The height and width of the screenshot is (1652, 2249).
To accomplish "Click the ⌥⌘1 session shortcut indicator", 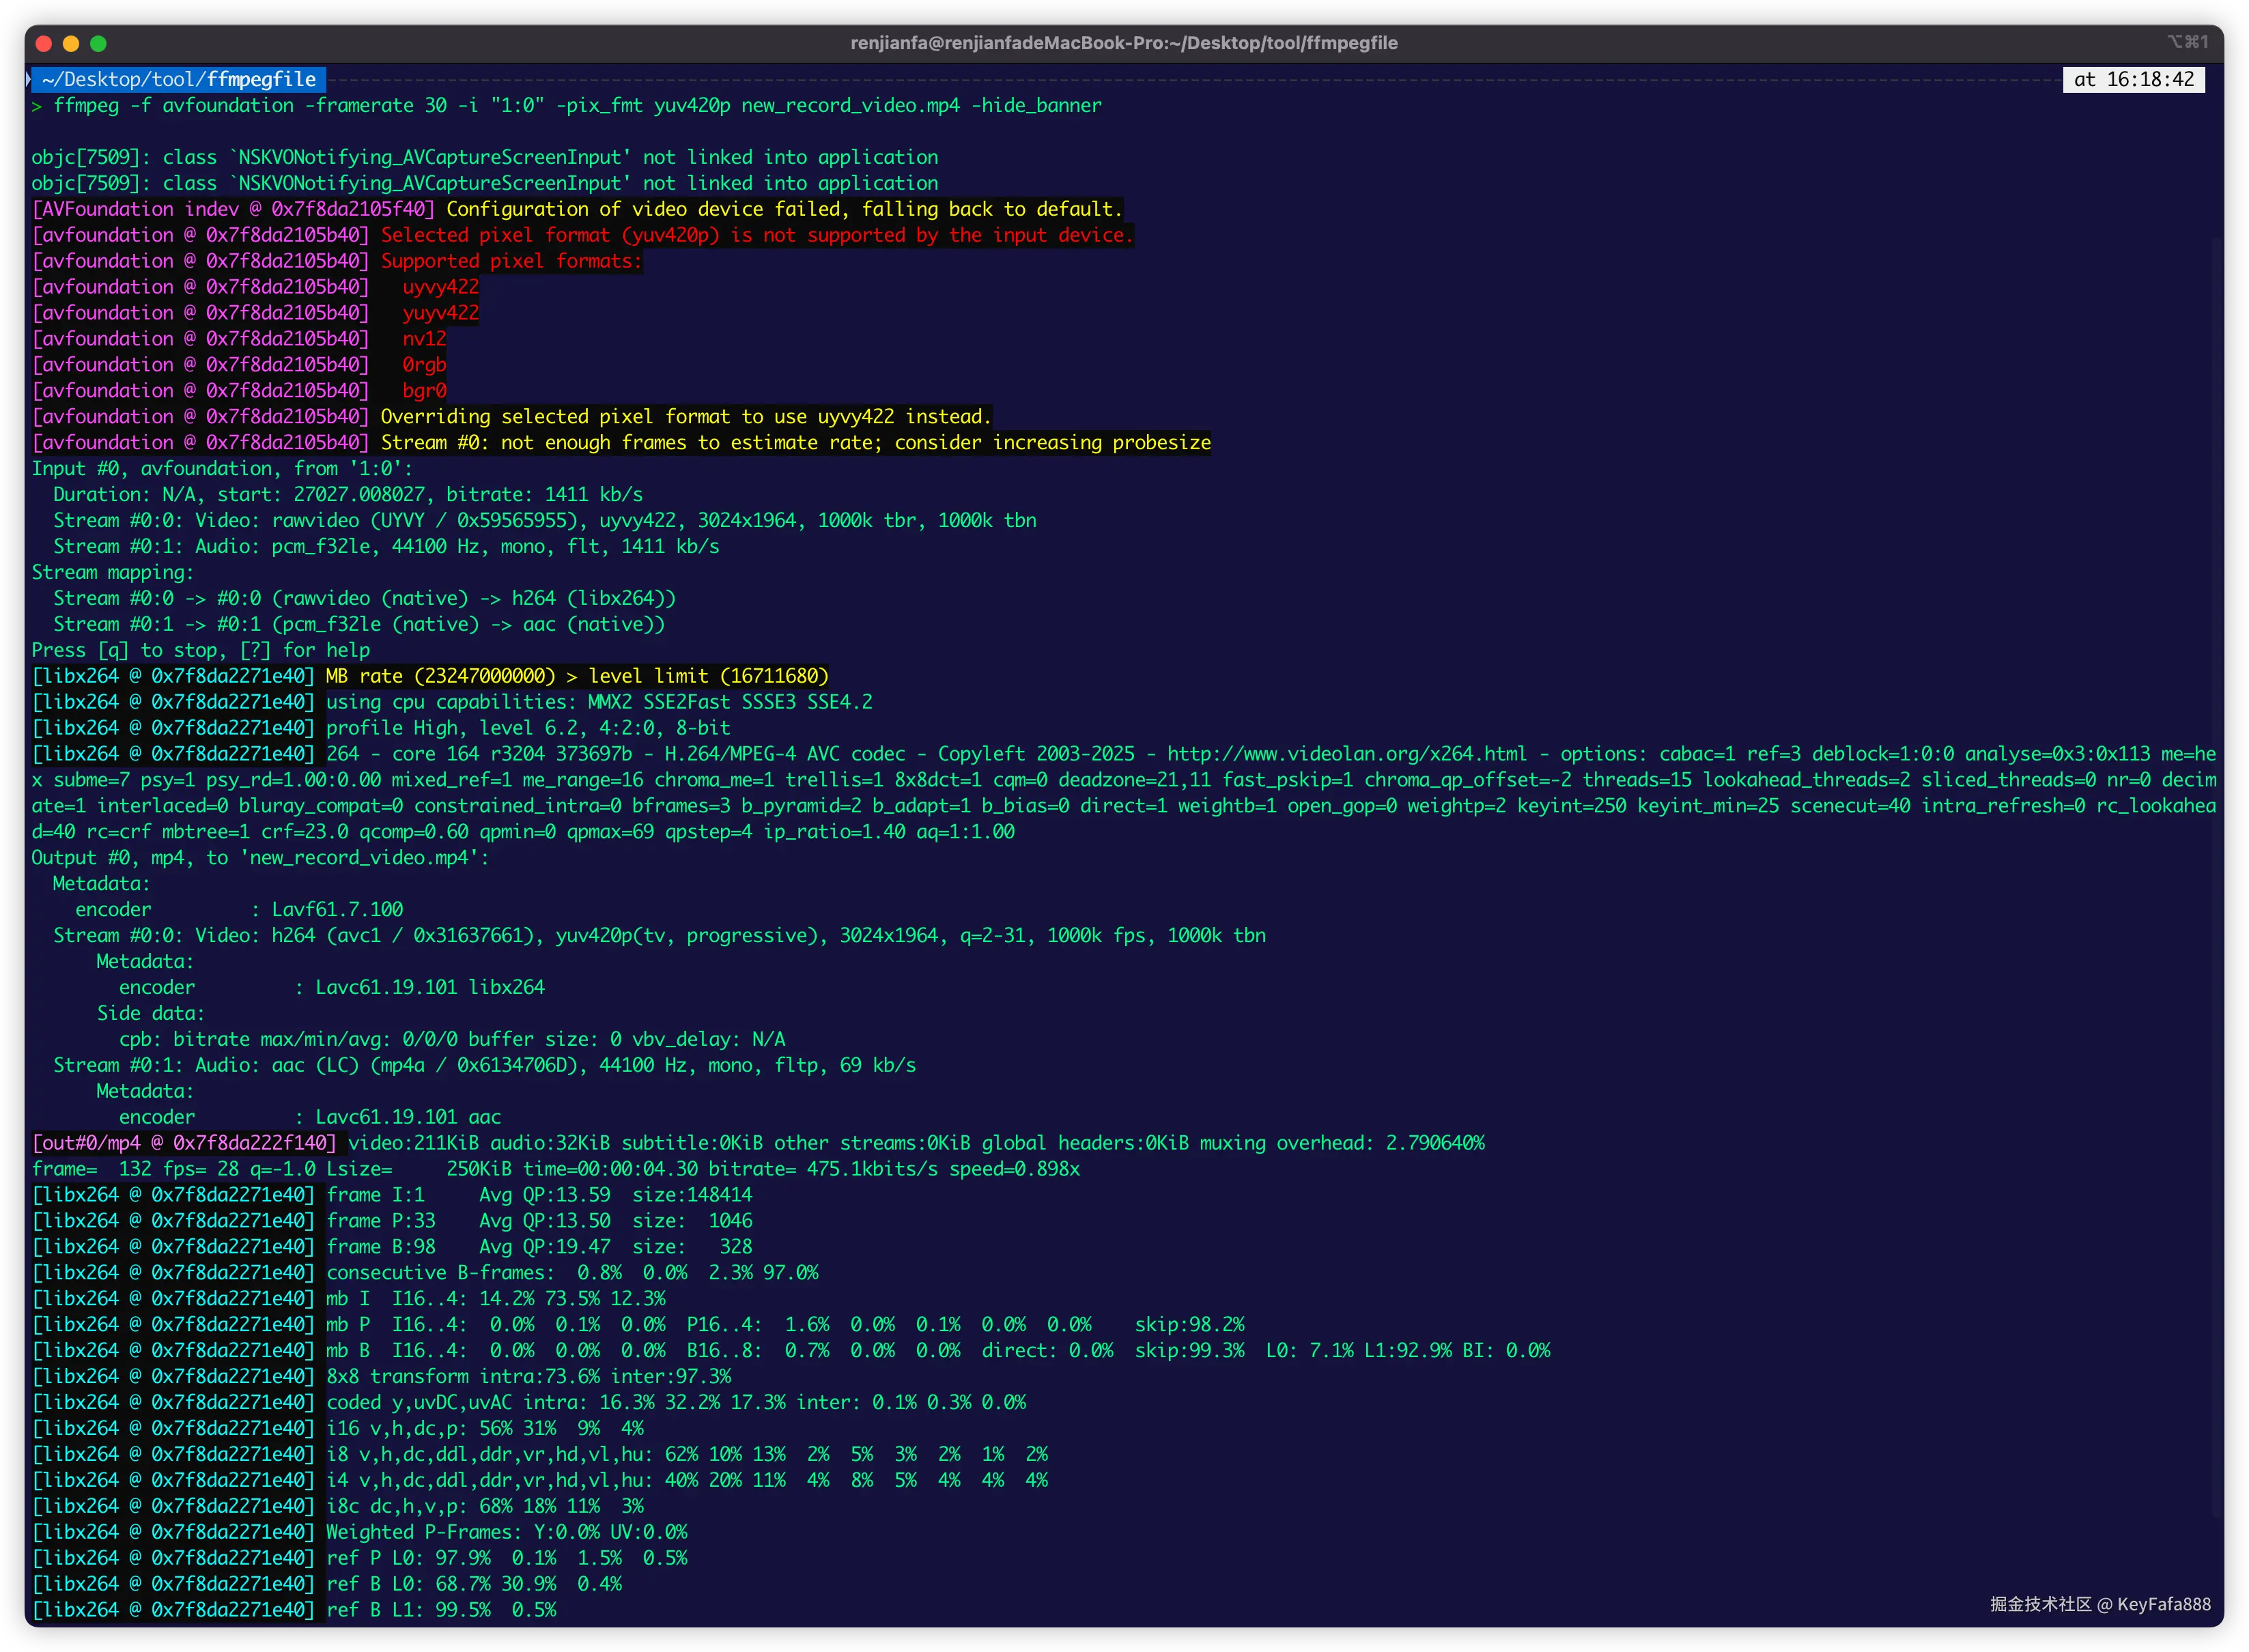I will tap(2187, 42).
